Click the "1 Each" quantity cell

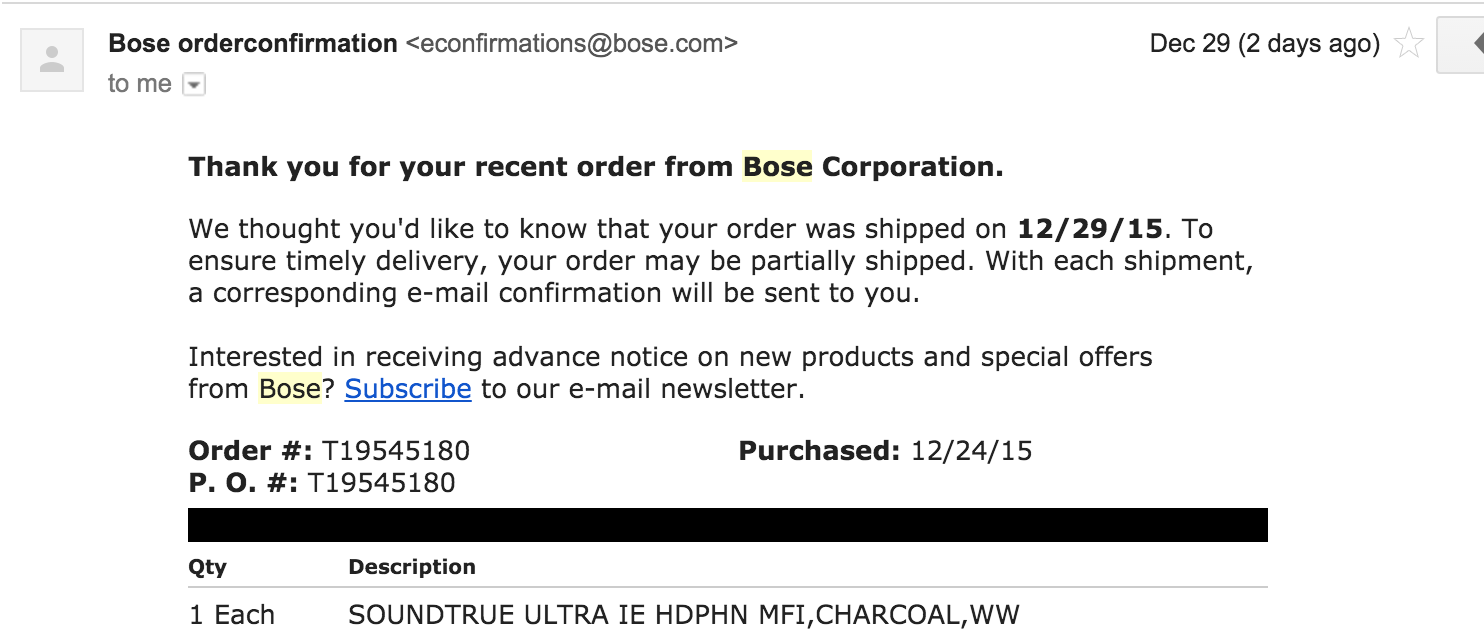click(232, 615)
